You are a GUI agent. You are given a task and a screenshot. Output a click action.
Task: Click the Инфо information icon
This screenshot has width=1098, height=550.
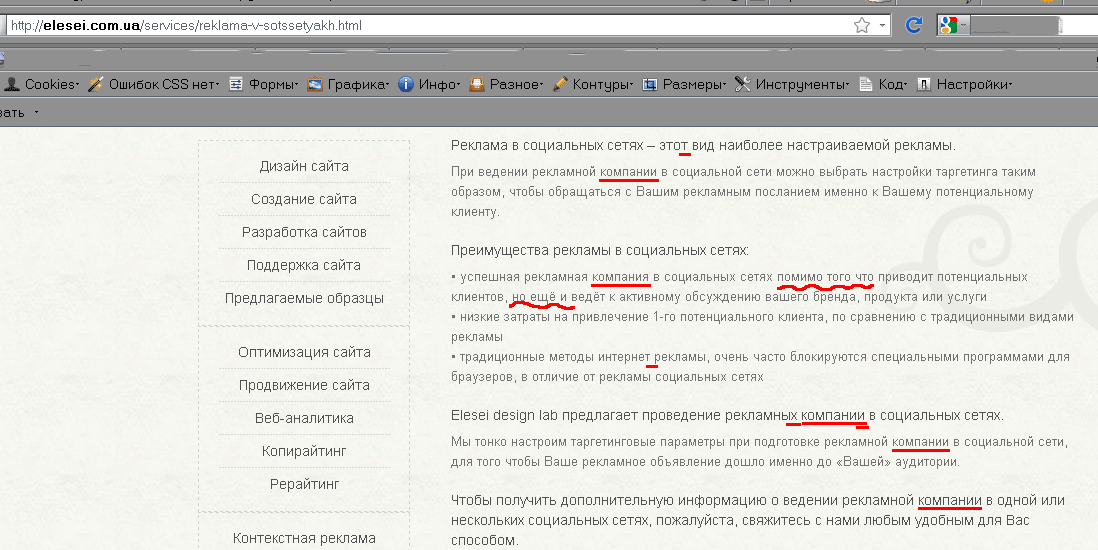[x=406, y=84]
